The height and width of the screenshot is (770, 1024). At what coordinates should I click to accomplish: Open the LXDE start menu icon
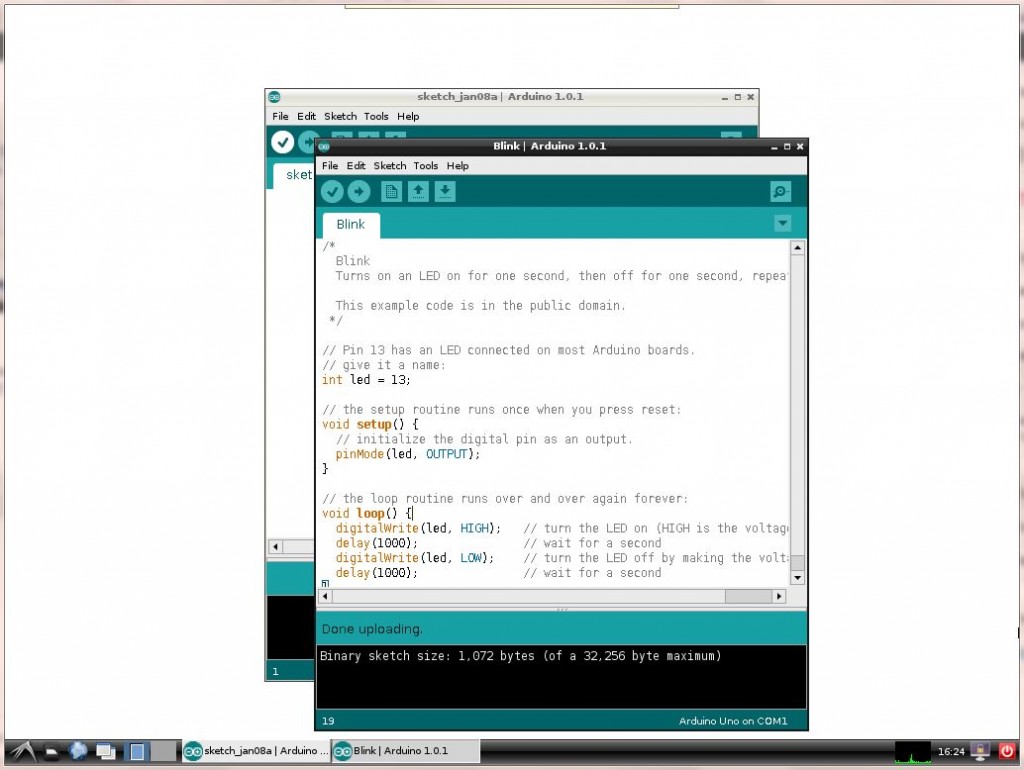click(22, 751)
